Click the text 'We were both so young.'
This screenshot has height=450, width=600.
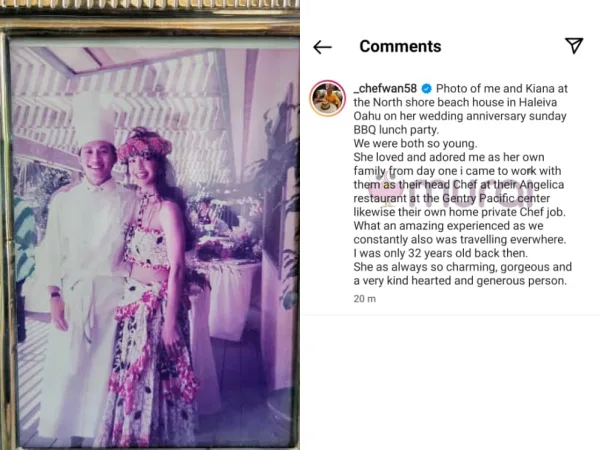(x=415, y=143)
